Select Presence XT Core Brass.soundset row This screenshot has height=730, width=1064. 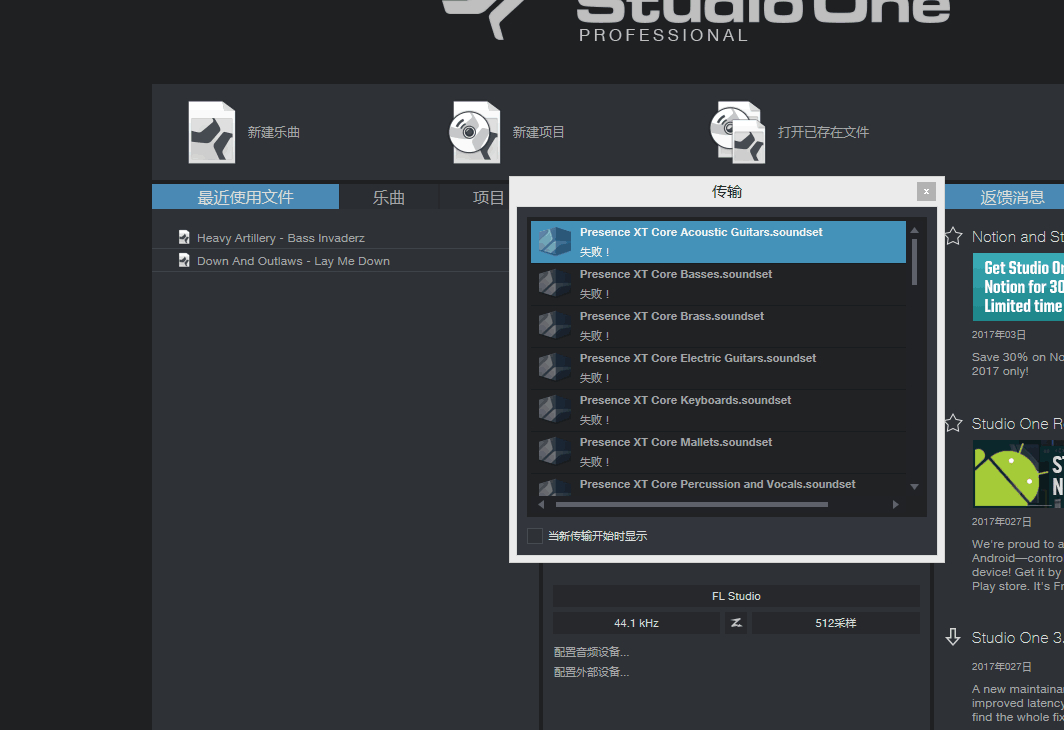pos(718,326)
